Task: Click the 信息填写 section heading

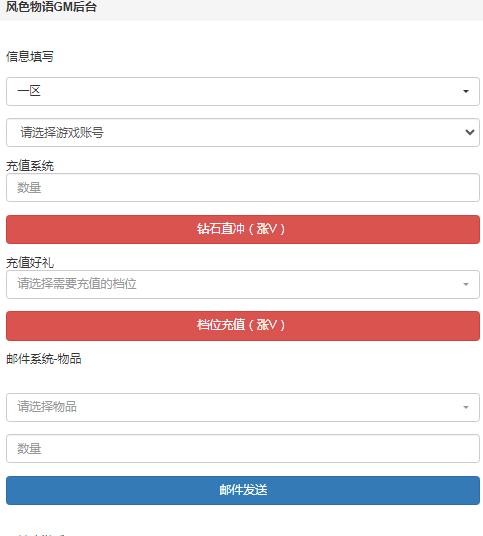Action: coord(30,56)
